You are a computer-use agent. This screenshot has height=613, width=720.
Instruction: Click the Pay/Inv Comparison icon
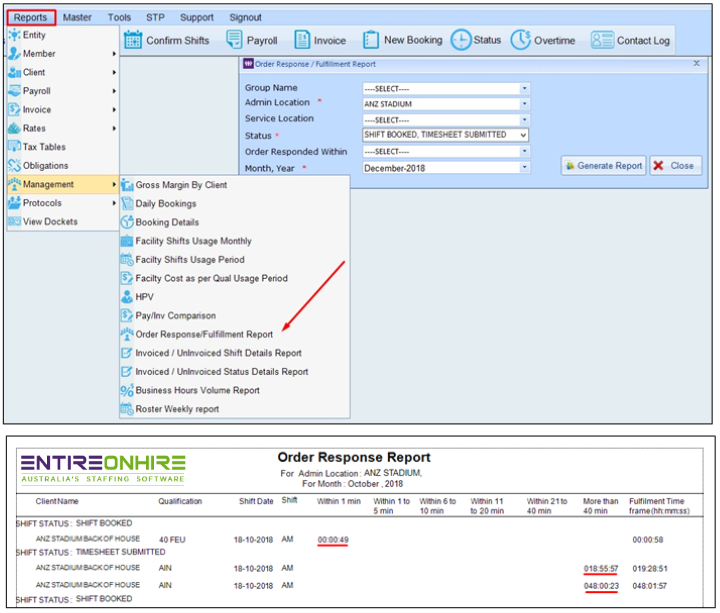127,315
